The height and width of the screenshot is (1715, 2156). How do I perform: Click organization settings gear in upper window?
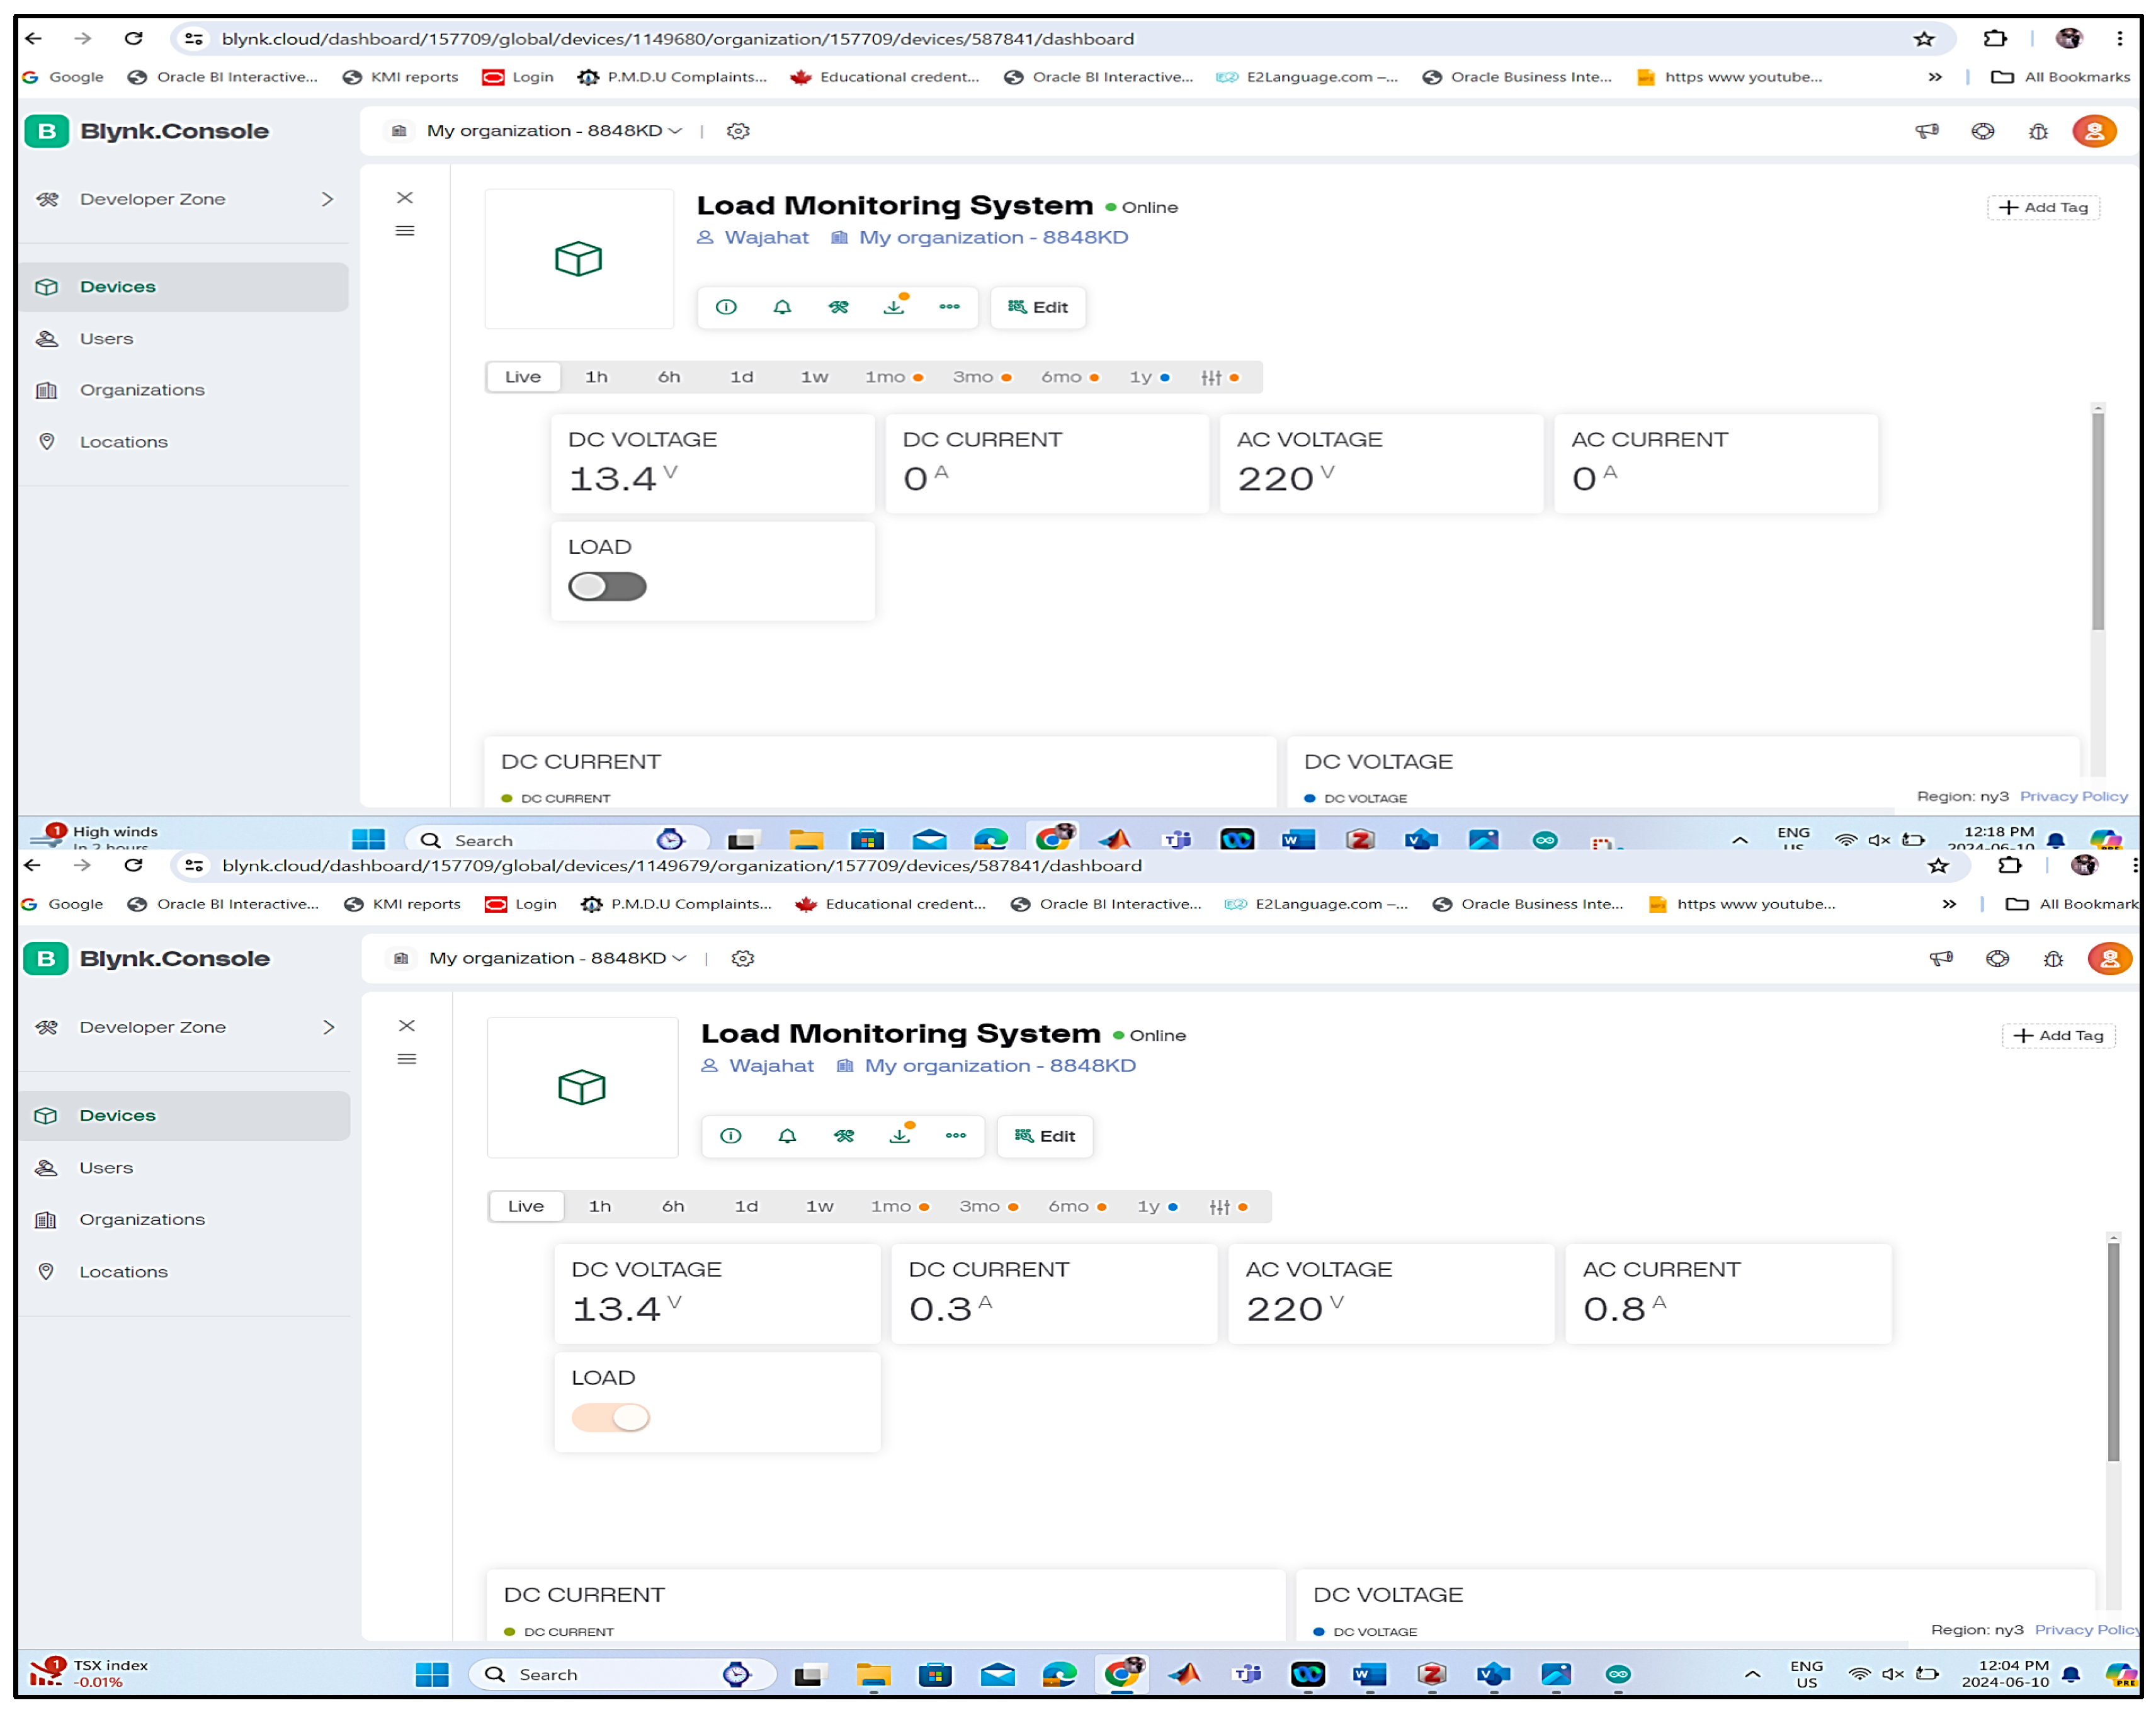click(x=738, y=131)
